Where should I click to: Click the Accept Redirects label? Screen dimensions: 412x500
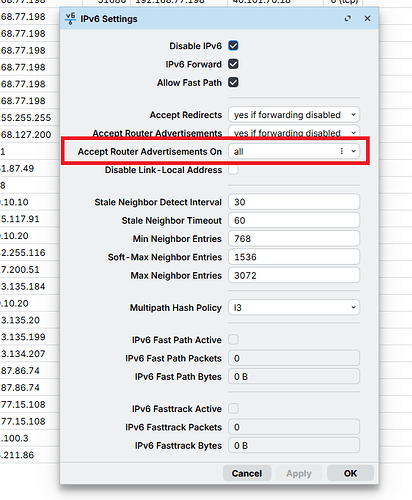point(186,115)
